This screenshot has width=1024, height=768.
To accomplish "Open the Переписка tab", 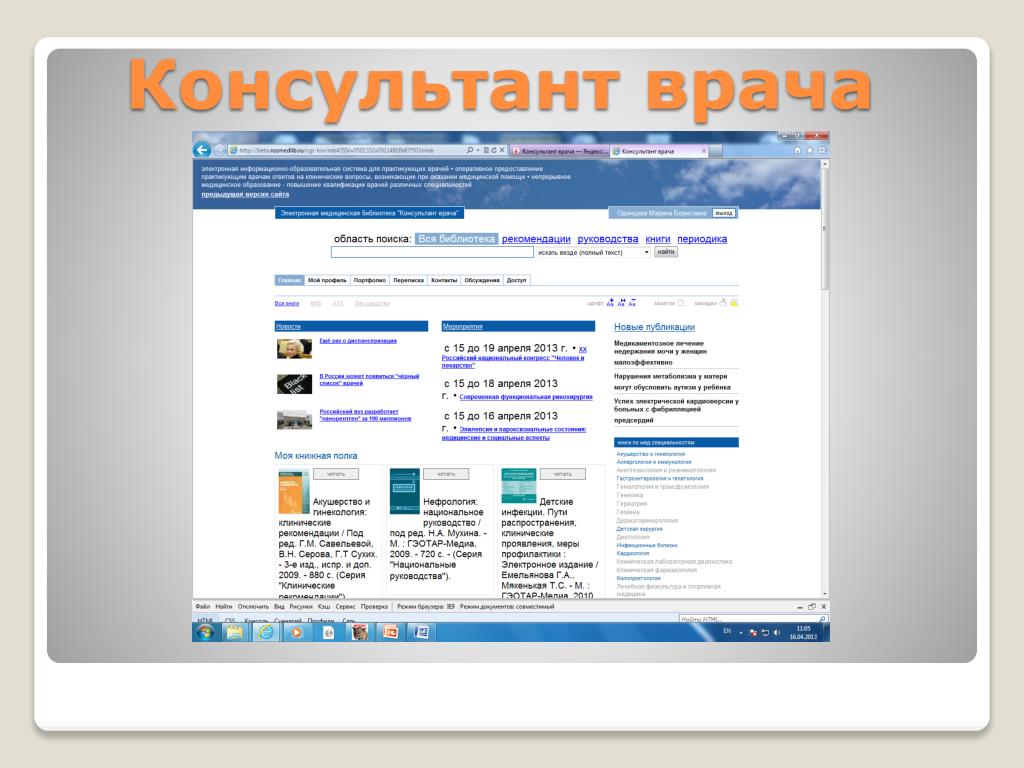I will pos(408,280).
